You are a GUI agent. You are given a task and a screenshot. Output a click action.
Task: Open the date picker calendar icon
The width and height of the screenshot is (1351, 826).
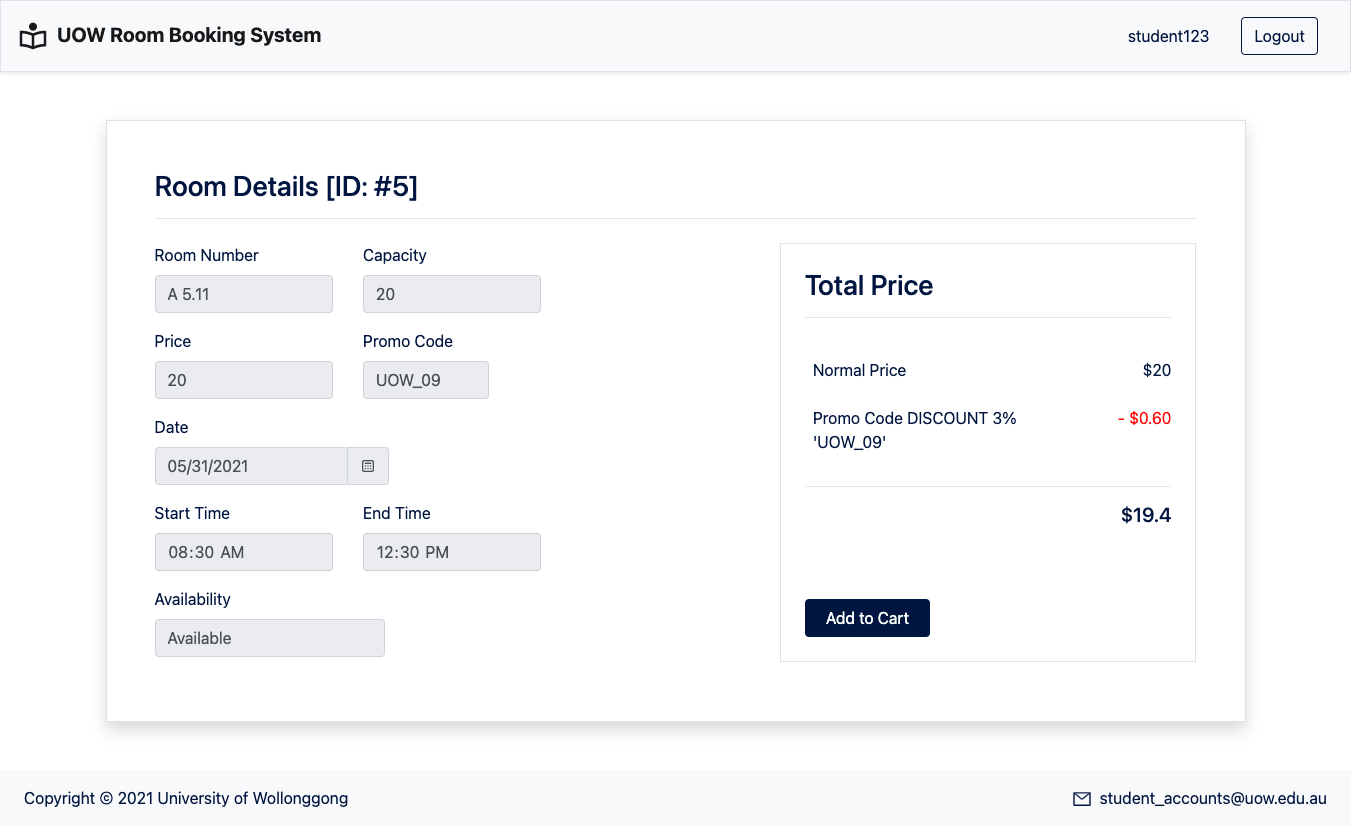(x=368, y=466)
